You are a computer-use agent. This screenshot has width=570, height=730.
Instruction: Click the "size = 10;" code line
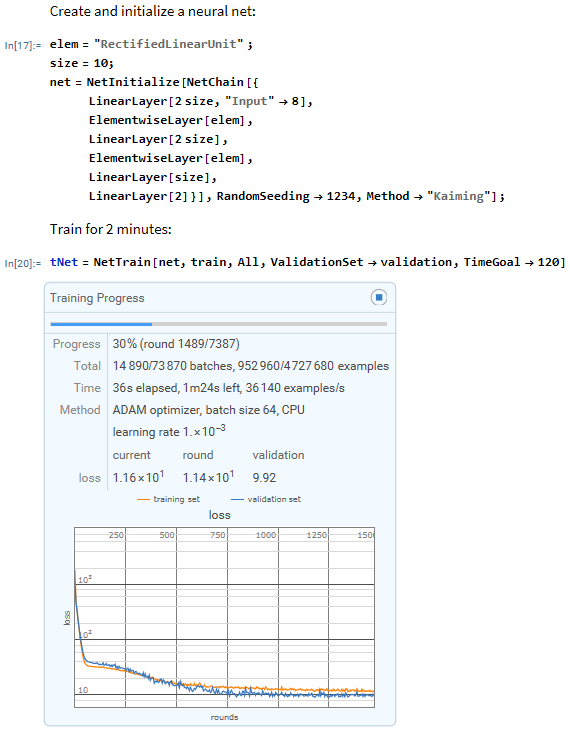(x=82, y=63)
